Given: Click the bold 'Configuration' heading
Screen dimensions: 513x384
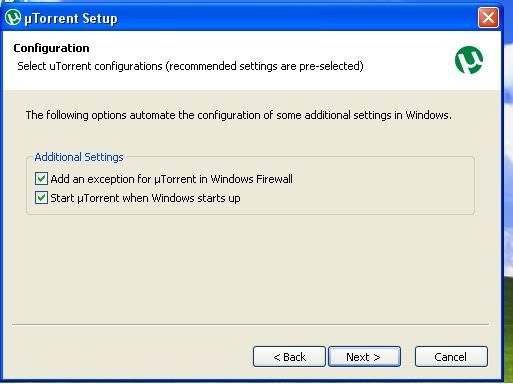Looking at the screenshot, I should 51,48.
